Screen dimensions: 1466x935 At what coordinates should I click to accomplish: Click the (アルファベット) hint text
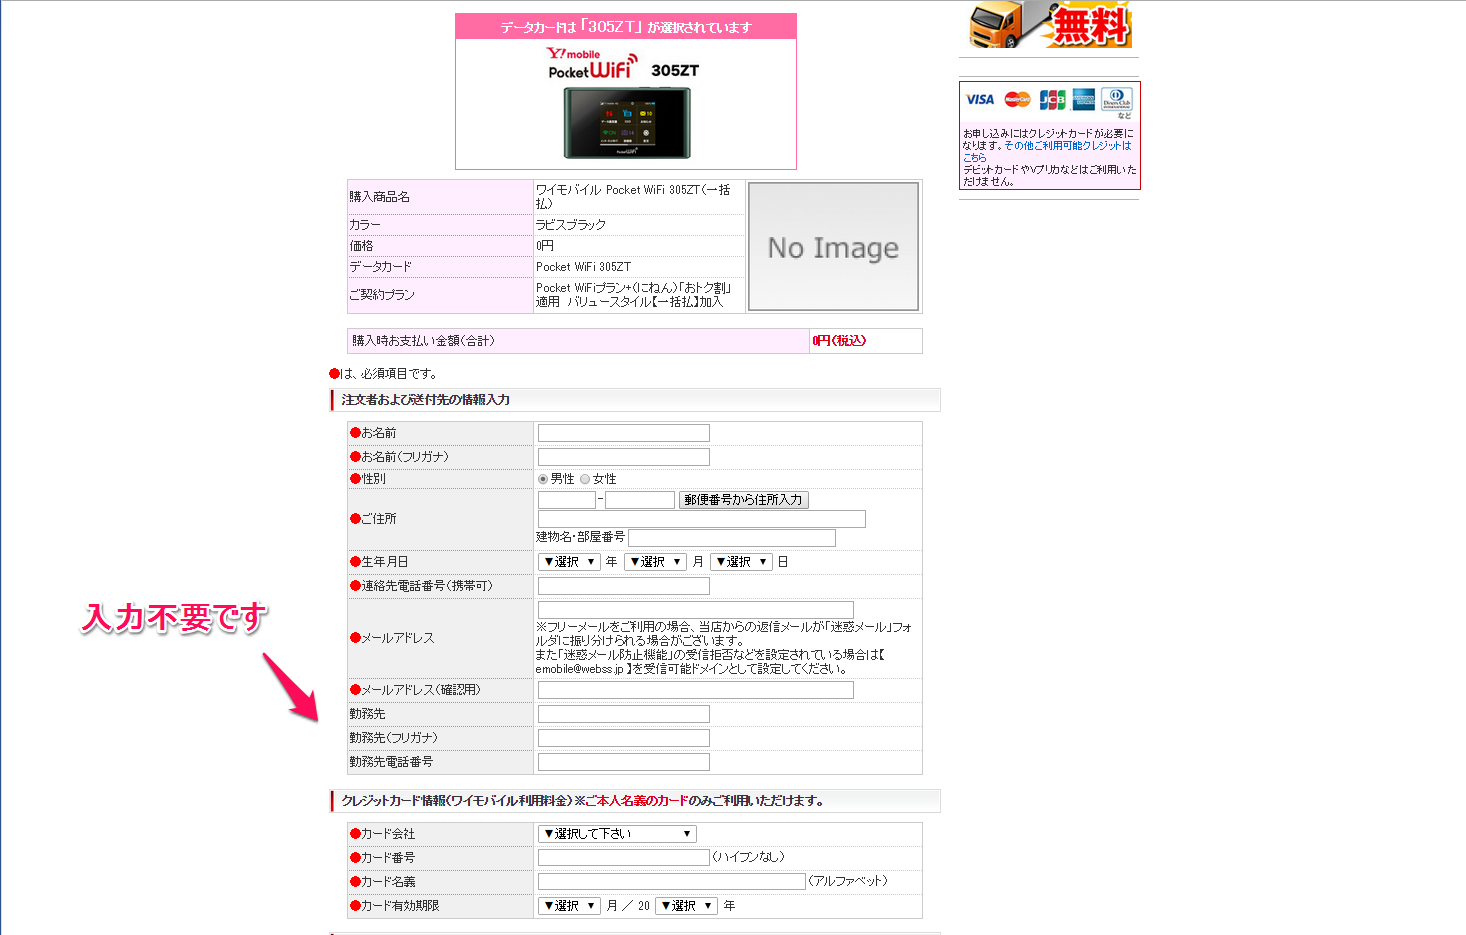848,882
